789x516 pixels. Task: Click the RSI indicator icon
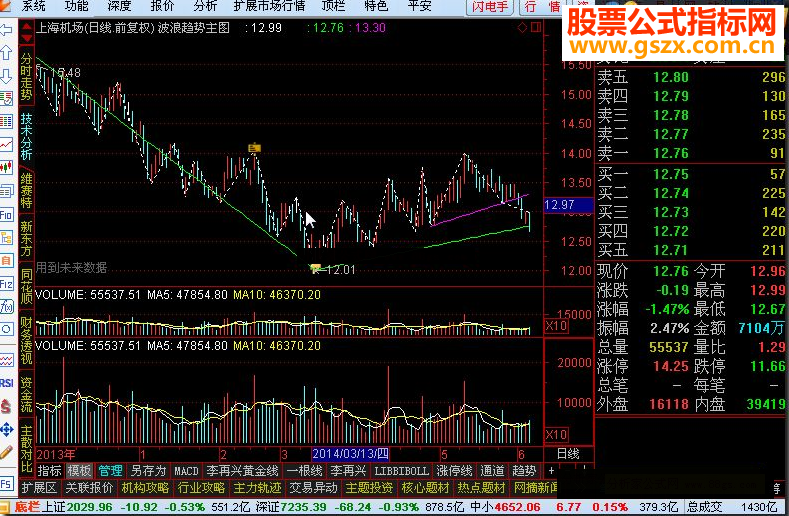click(x=7, y=383)
